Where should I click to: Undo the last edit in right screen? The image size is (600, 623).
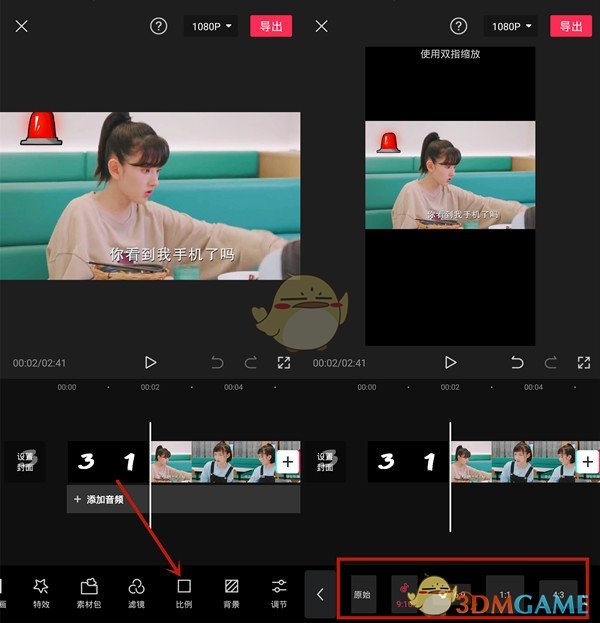click(x=517, y=362)
